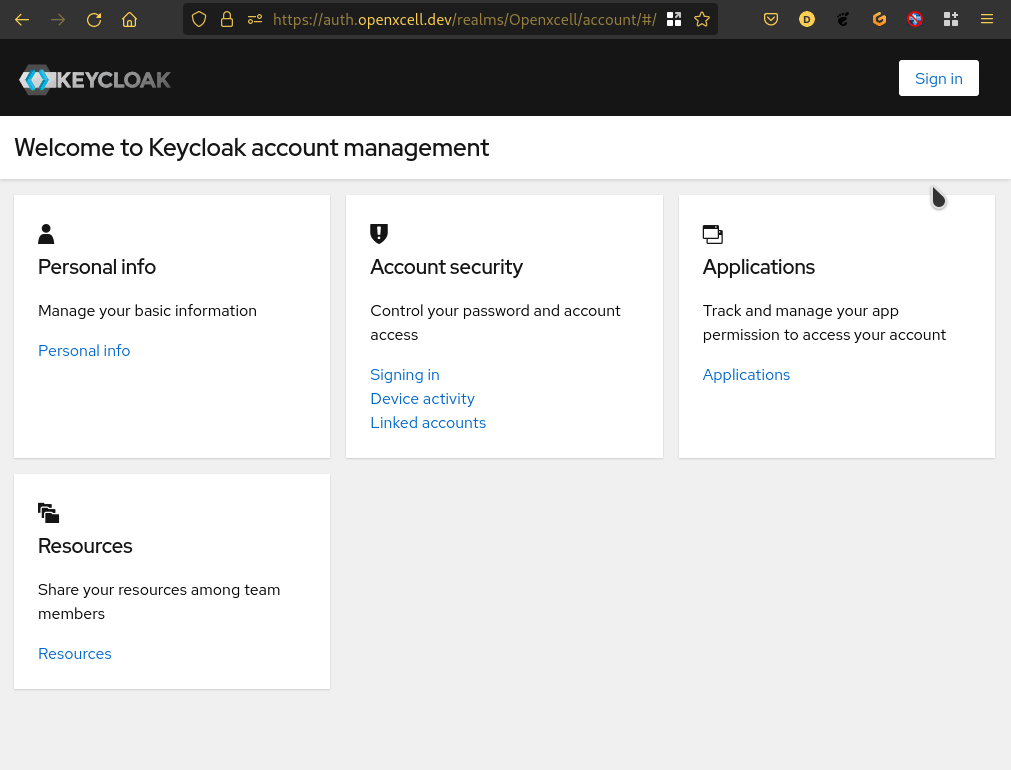Click the Applications window icon
1011x770 pixels.
coord(712,234)
